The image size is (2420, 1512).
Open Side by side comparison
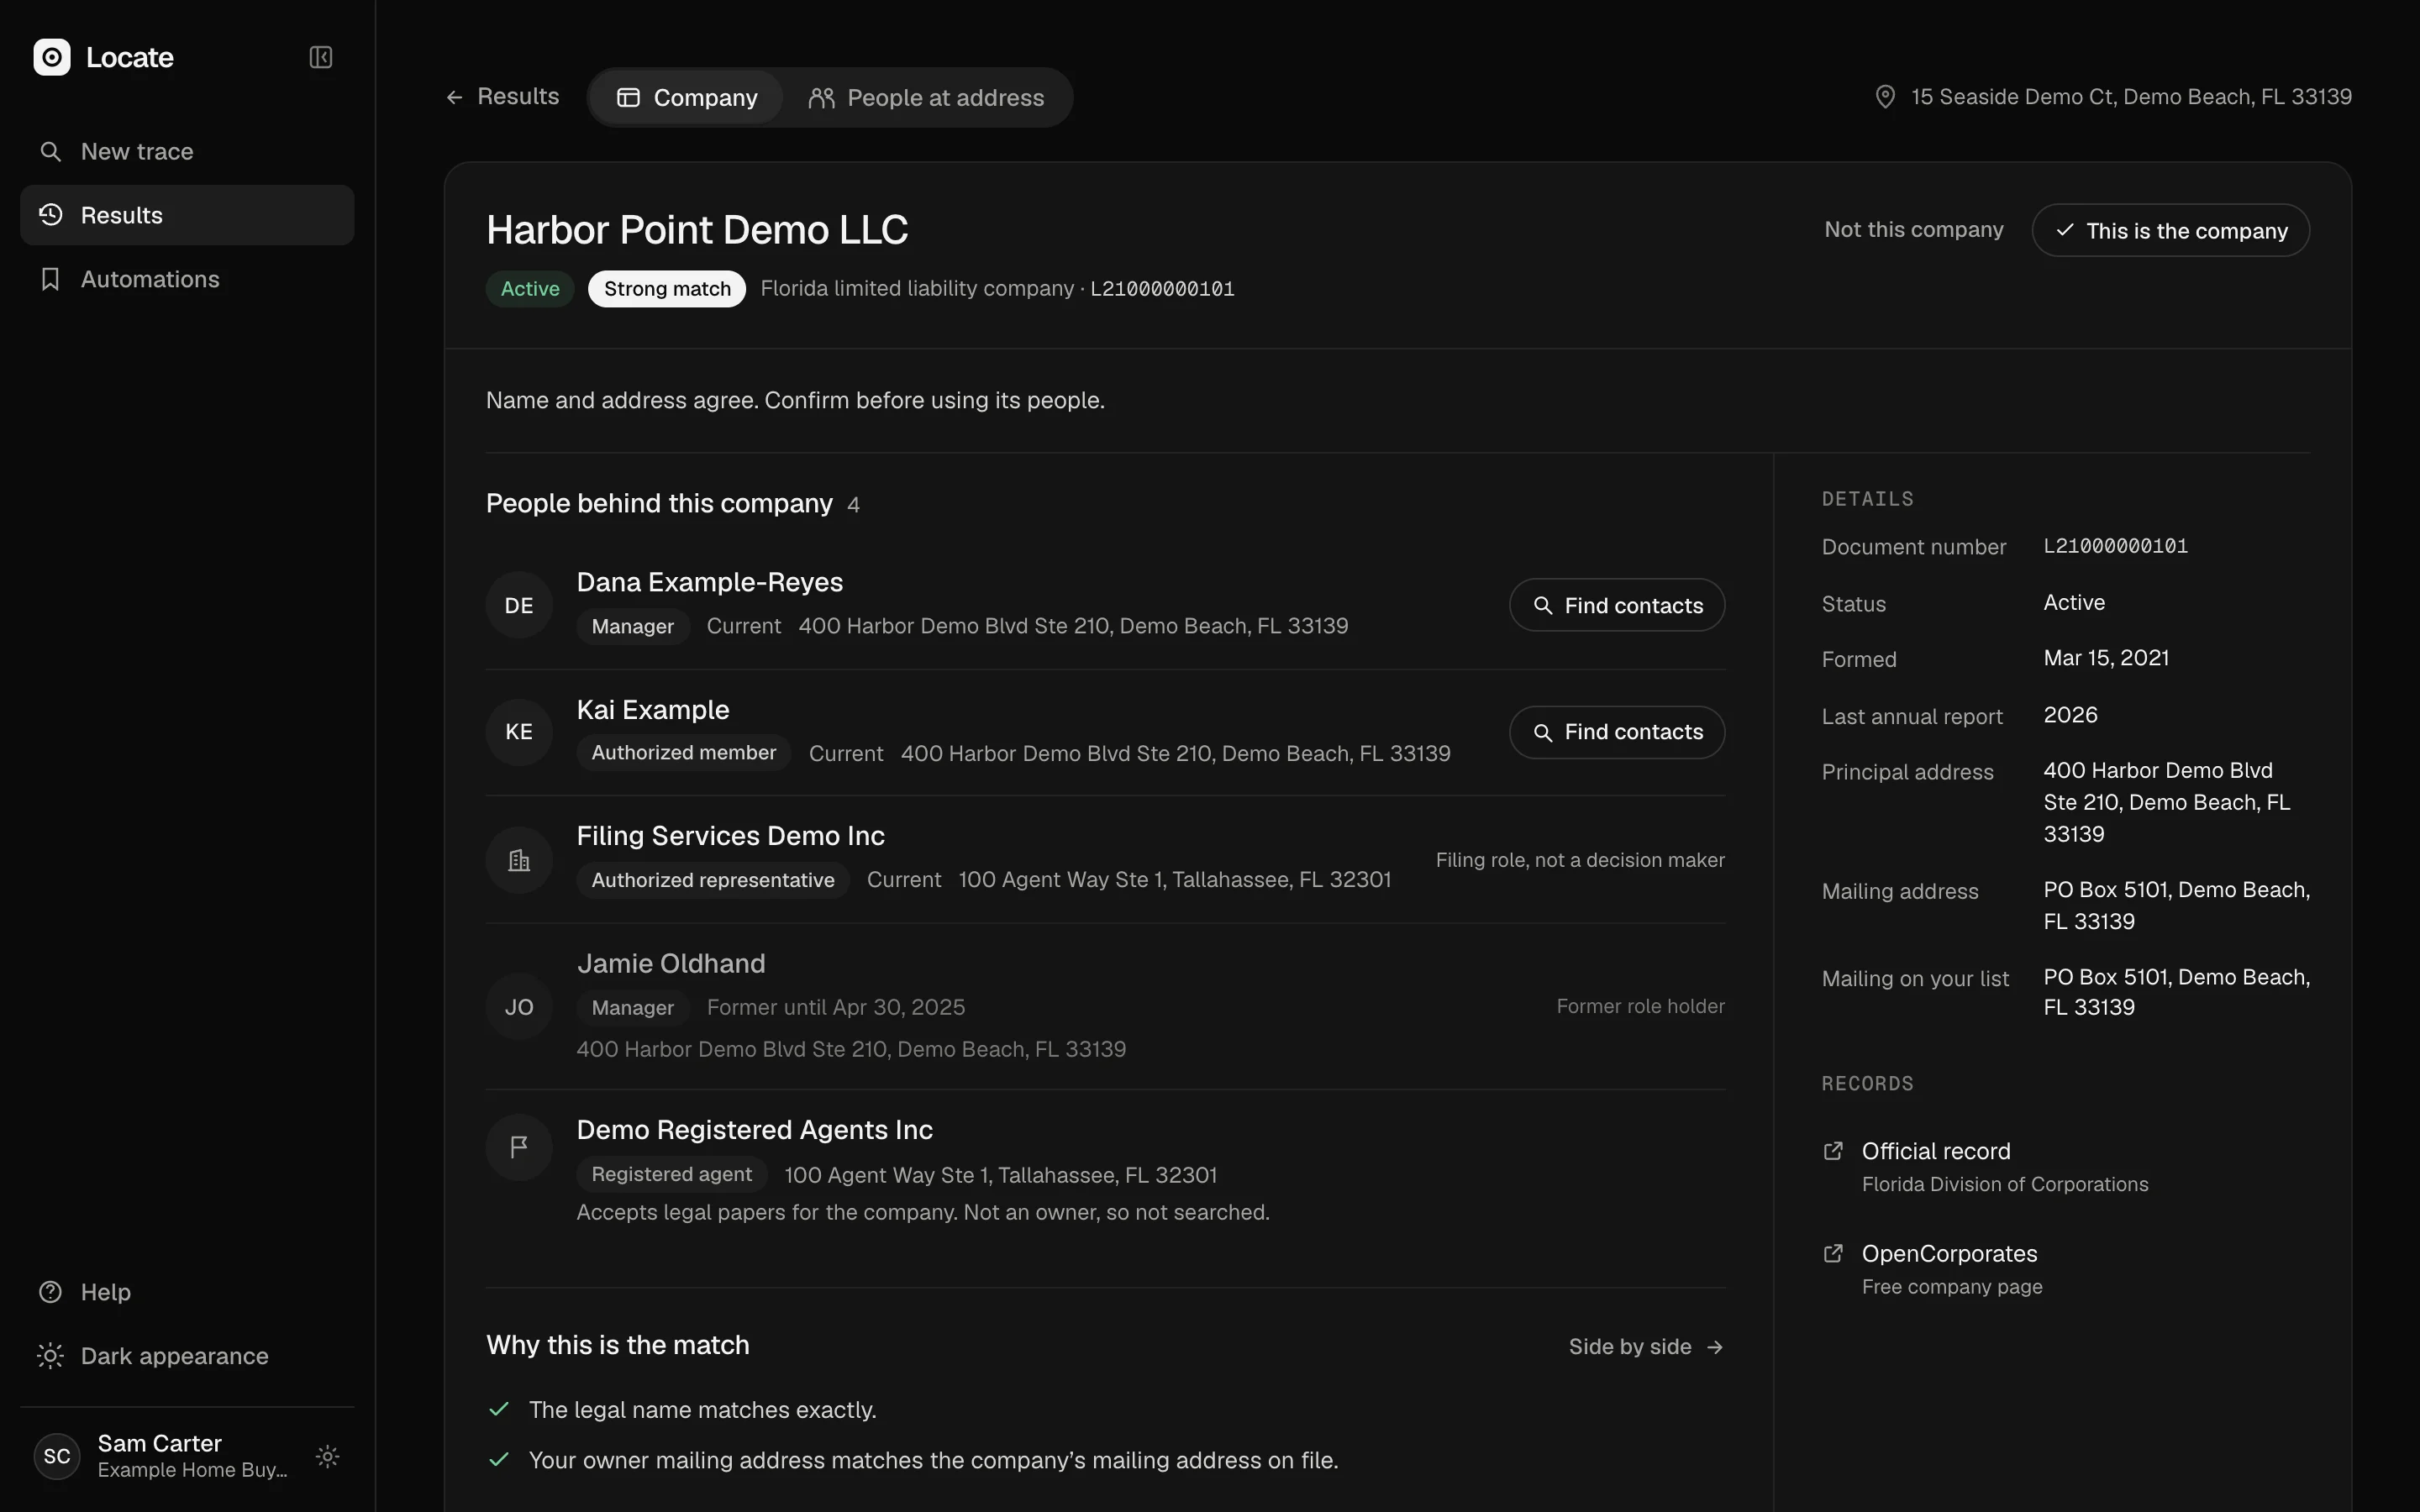[x=1646, y=1347]
